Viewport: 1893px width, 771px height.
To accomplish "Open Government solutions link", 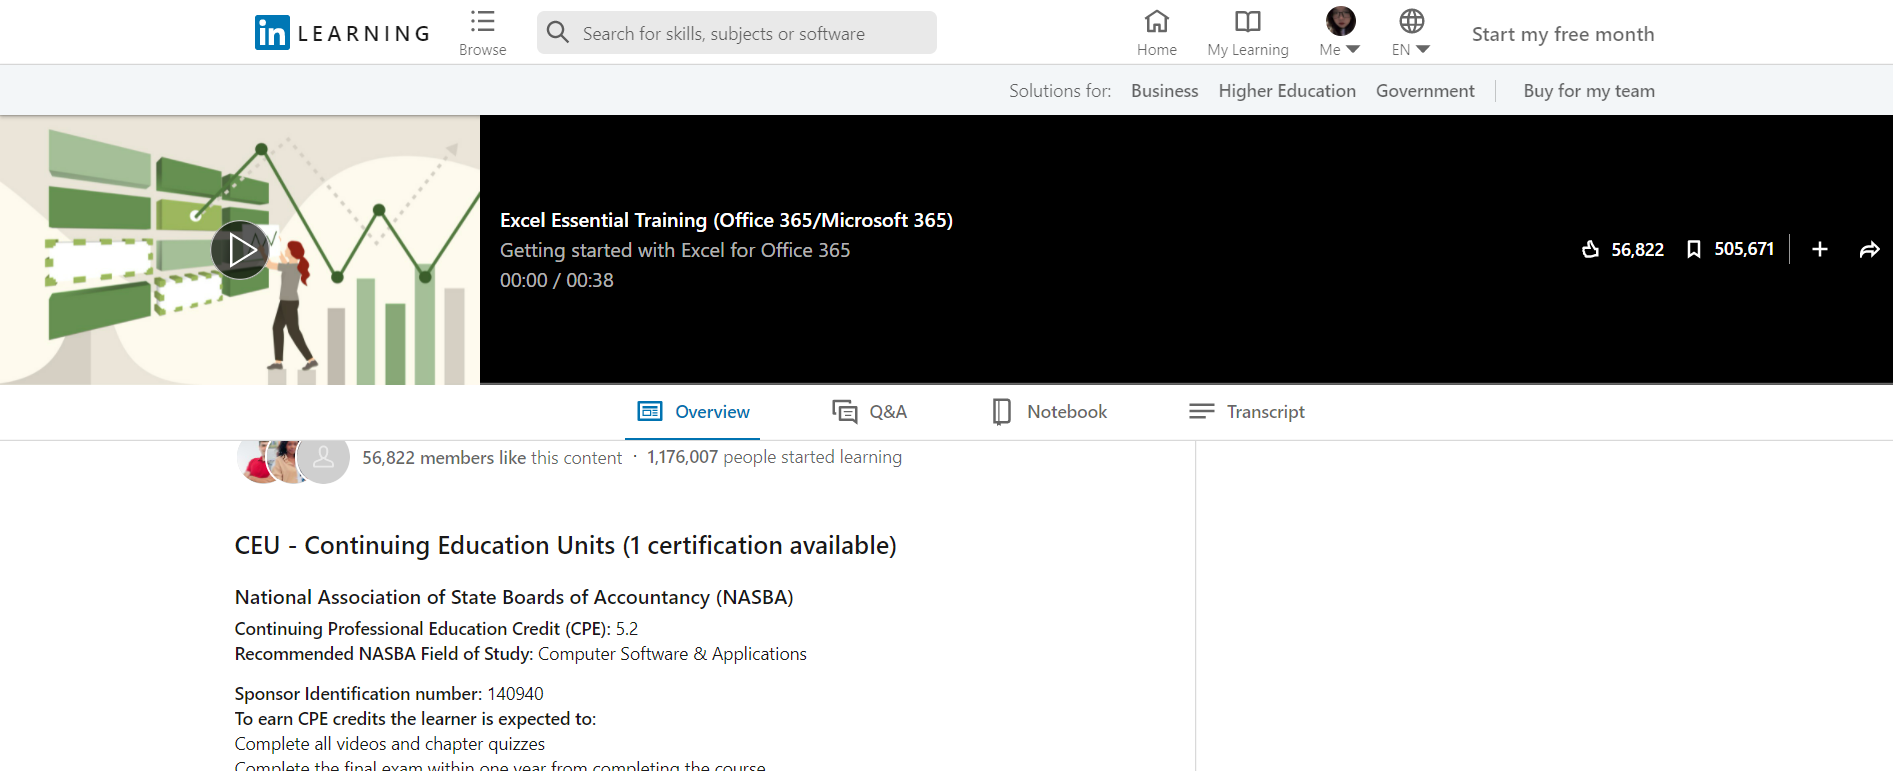I will point(1425,91).
